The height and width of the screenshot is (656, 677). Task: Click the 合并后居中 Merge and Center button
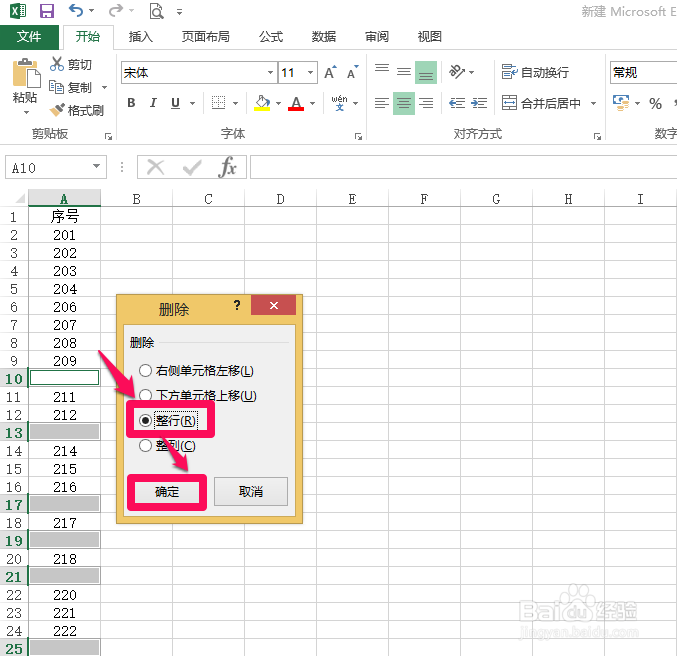pyautogui.click(x=541, y=103)
